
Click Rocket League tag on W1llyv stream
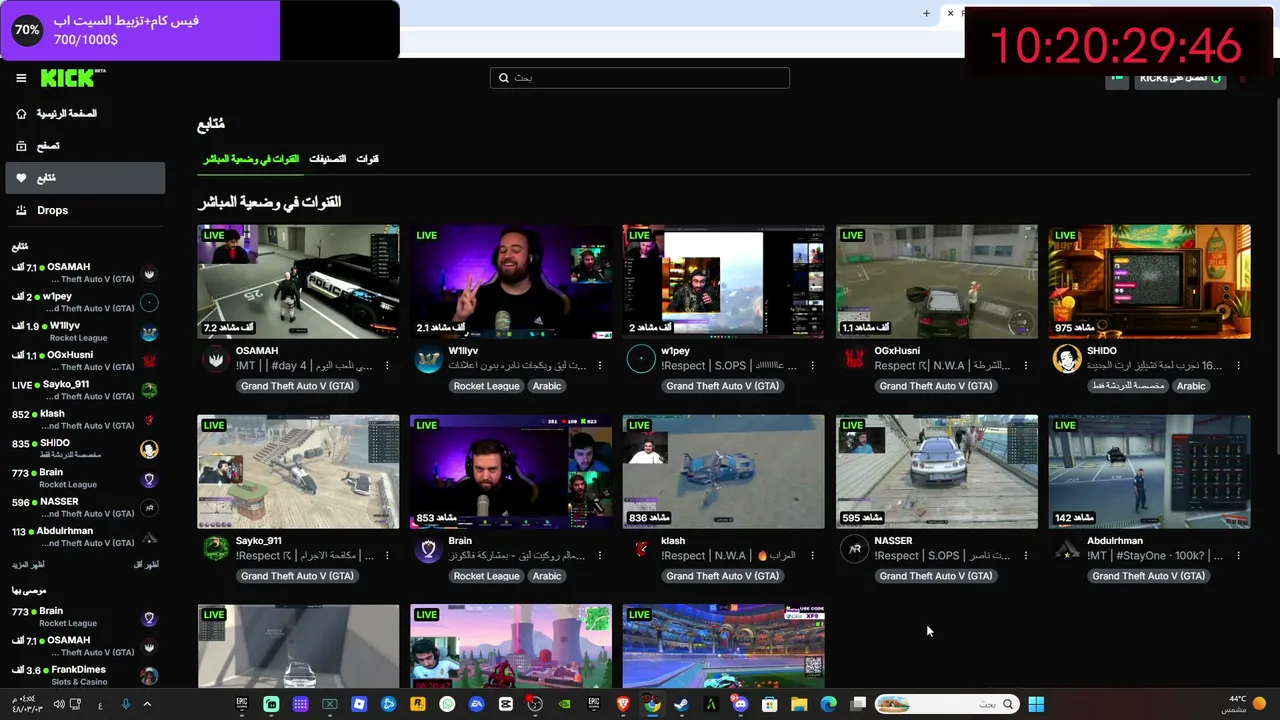[487, 386]
